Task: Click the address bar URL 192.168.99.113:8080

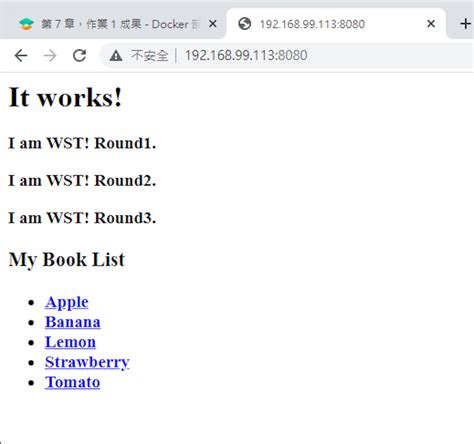Action: 246,55
